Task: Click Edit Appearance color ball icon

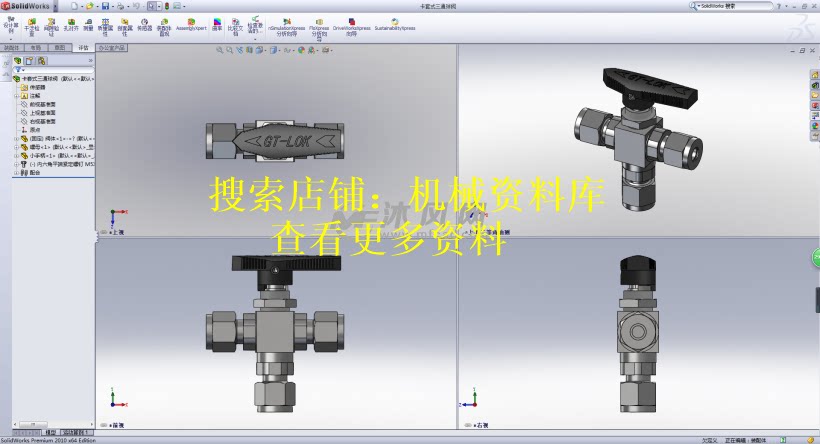Action: (301, 50)
